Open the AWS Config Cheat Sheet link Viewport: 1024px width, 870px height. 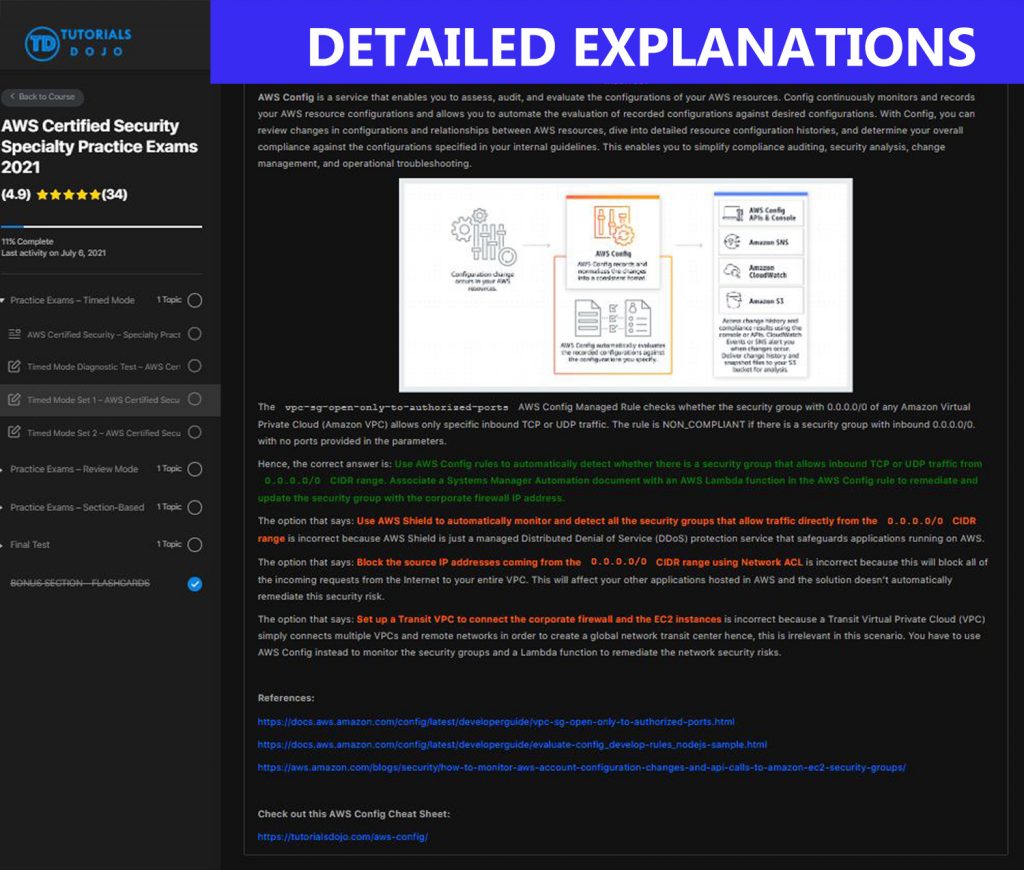(343, 836)
